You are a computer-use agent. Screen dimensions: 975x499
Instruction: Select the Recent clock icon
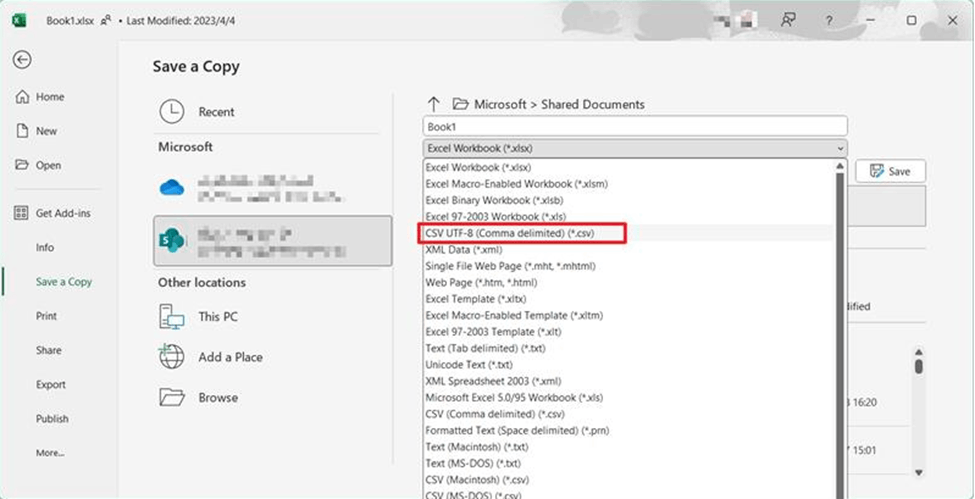tap(172, 112)
